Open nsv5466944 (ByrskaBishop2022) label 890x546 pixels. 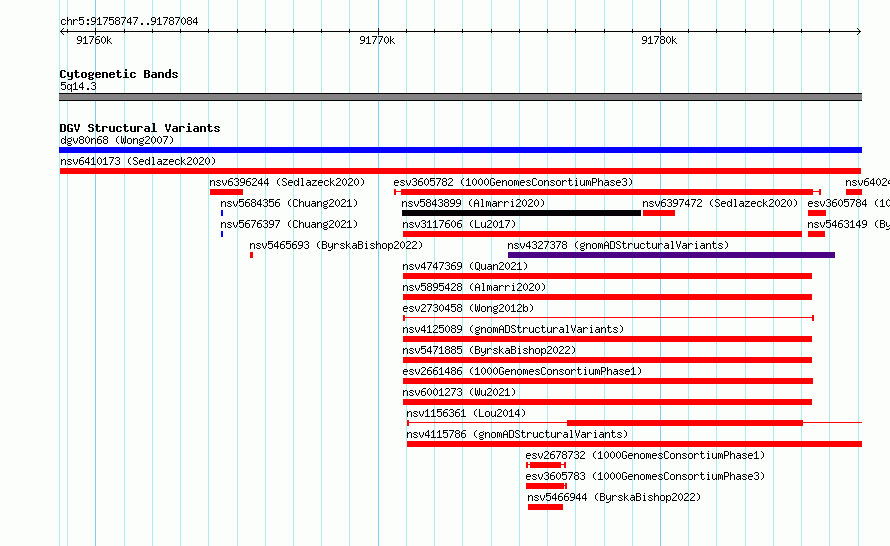coord(614,497)
